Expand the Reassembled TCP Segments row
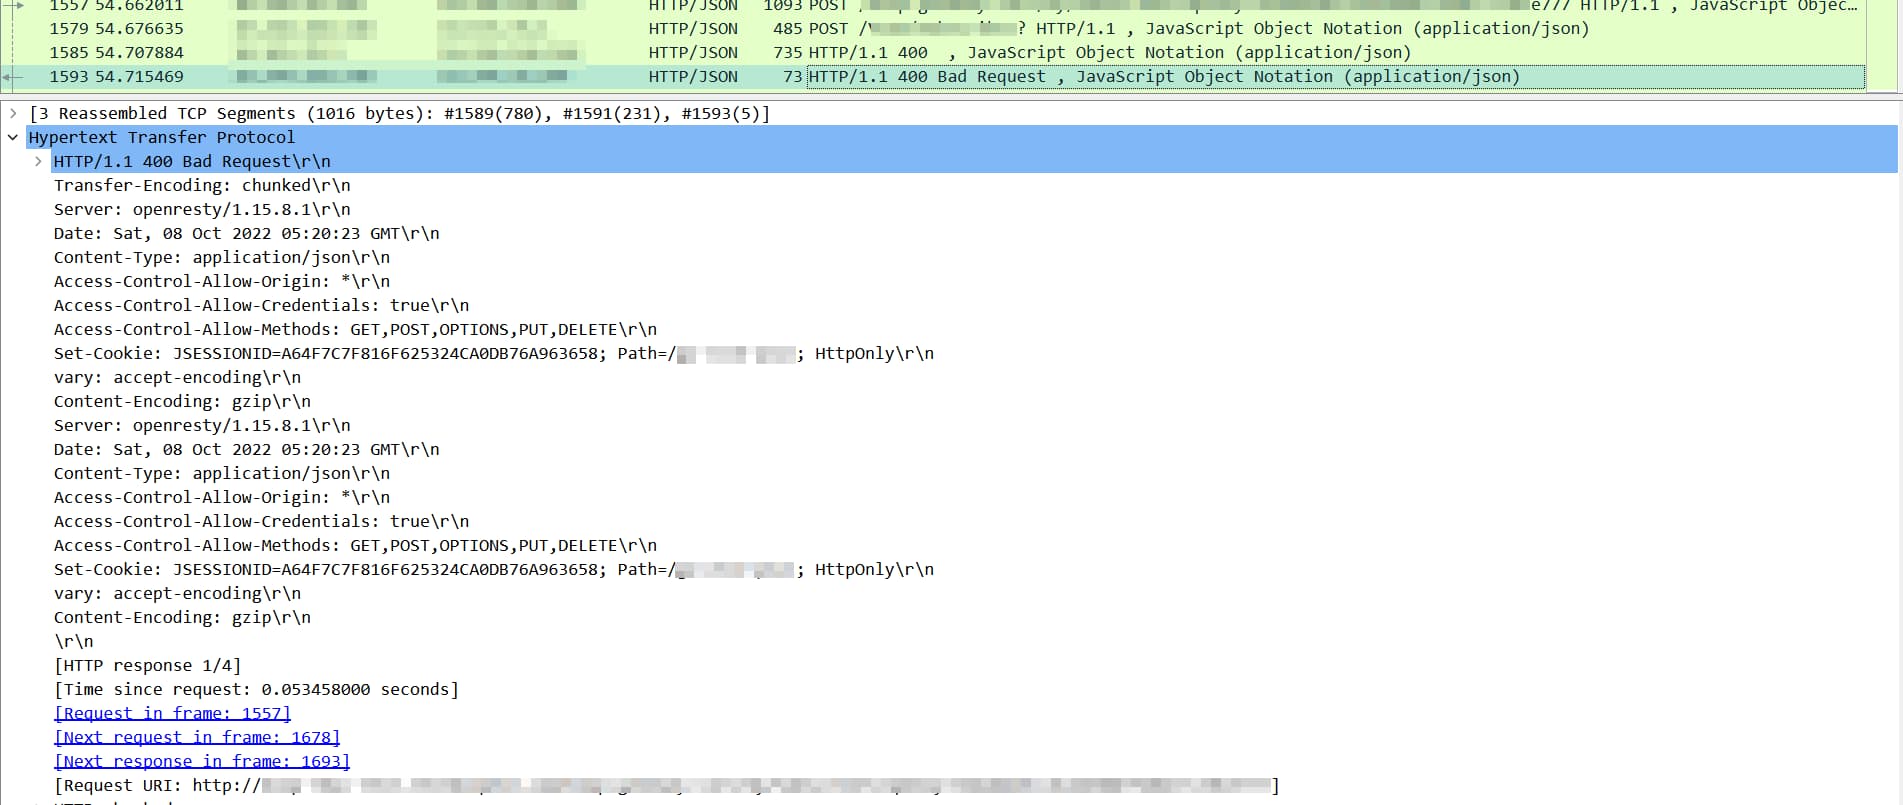The image size is (1903, 805). (13, 113)
